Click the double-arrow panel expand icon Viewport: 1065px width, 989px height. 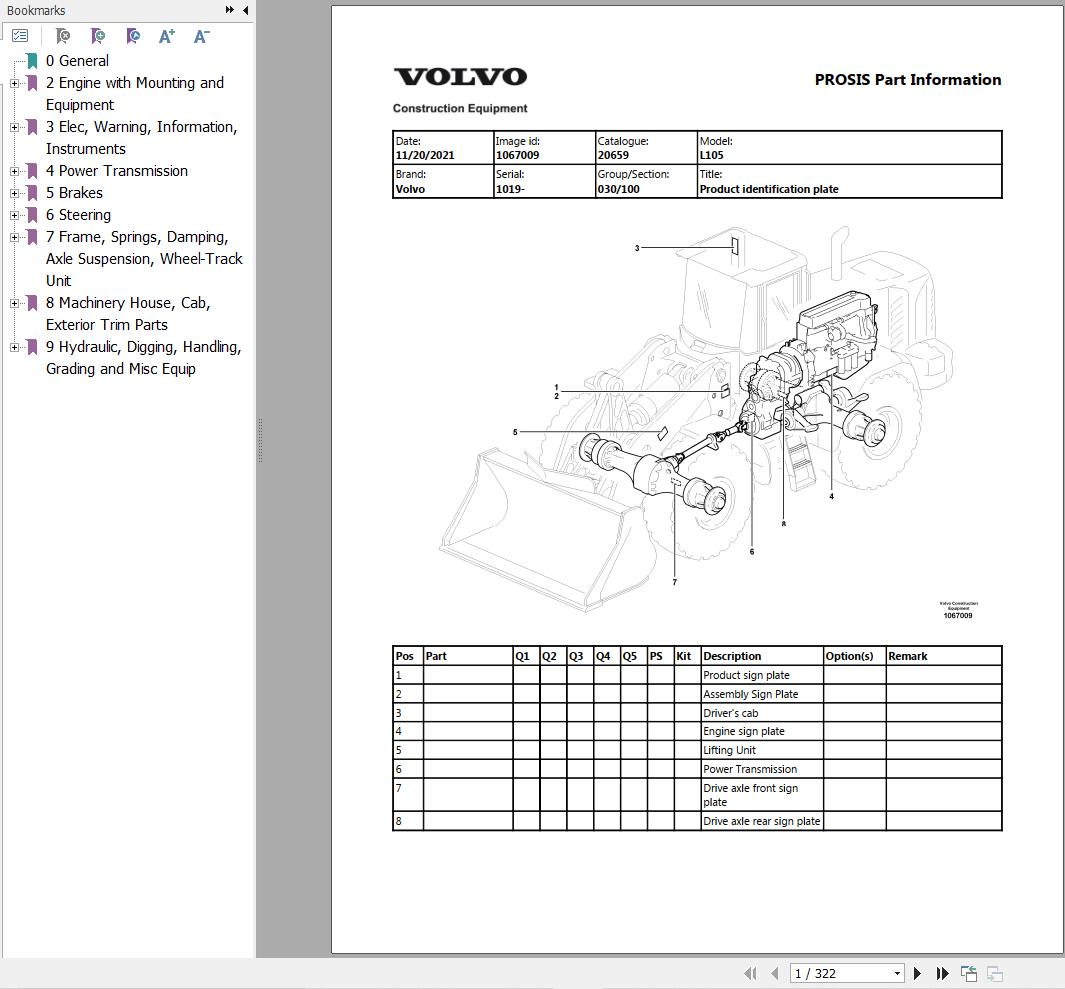coord(230,10)
